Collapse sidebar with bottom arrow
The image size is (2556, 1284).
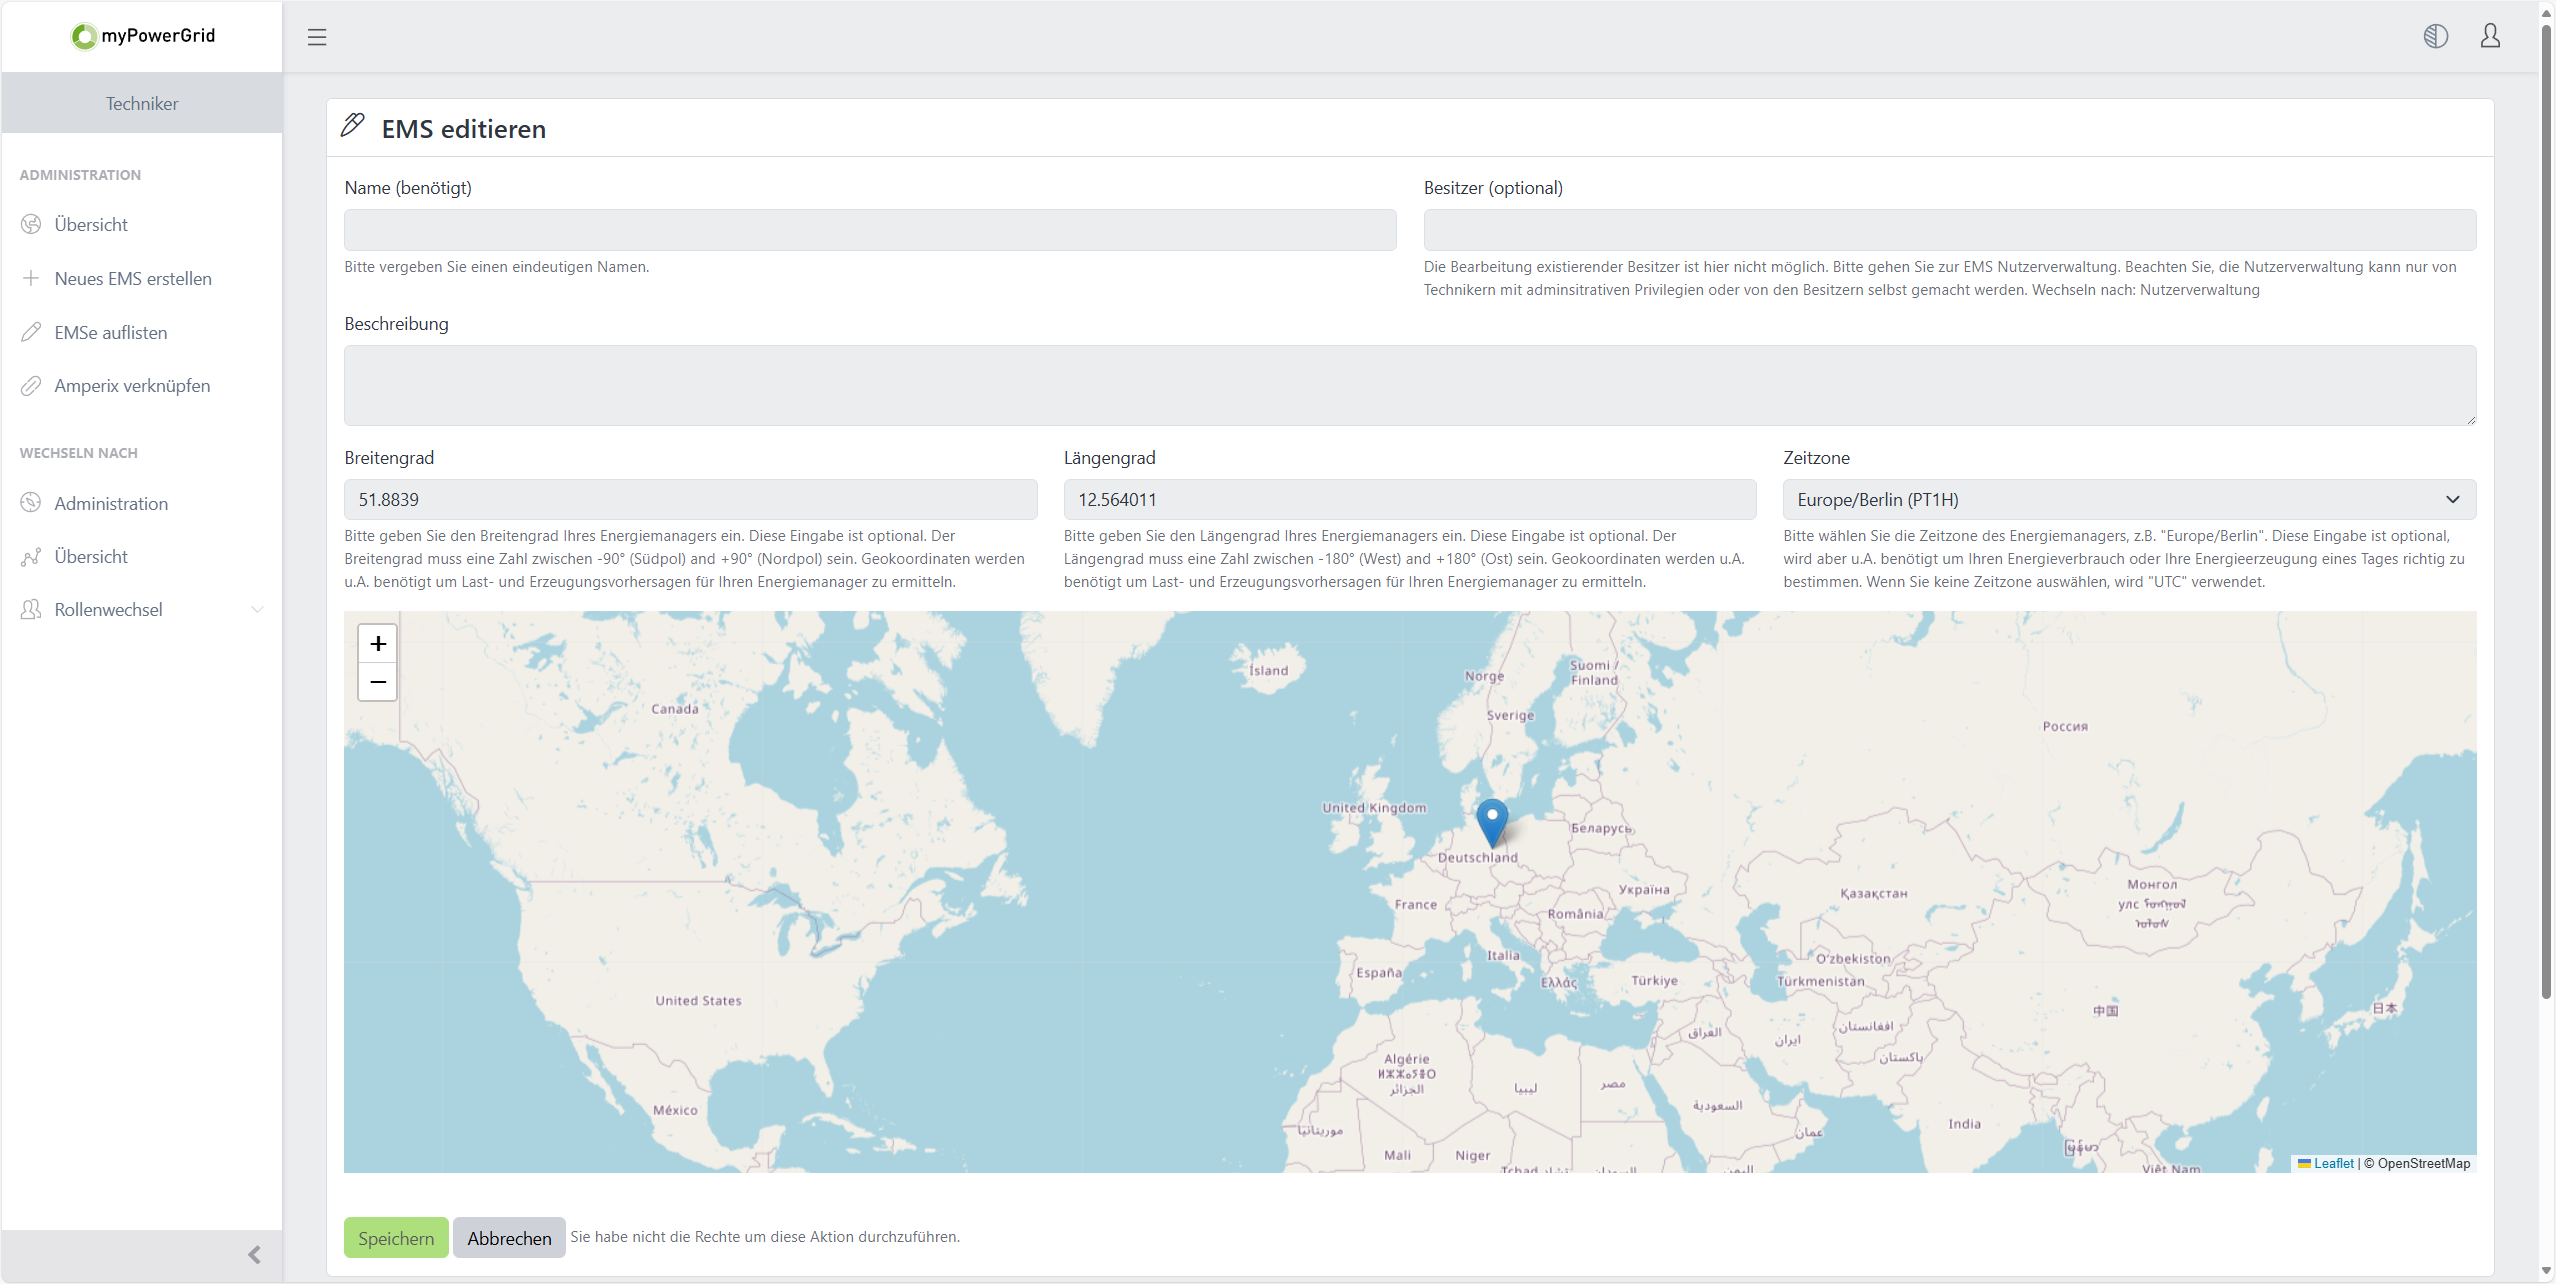254,1254
